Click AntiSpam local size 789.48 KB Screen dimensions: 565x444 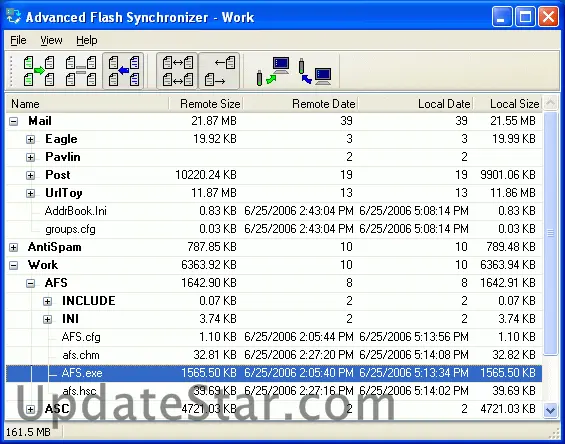(x=511, y=247)
